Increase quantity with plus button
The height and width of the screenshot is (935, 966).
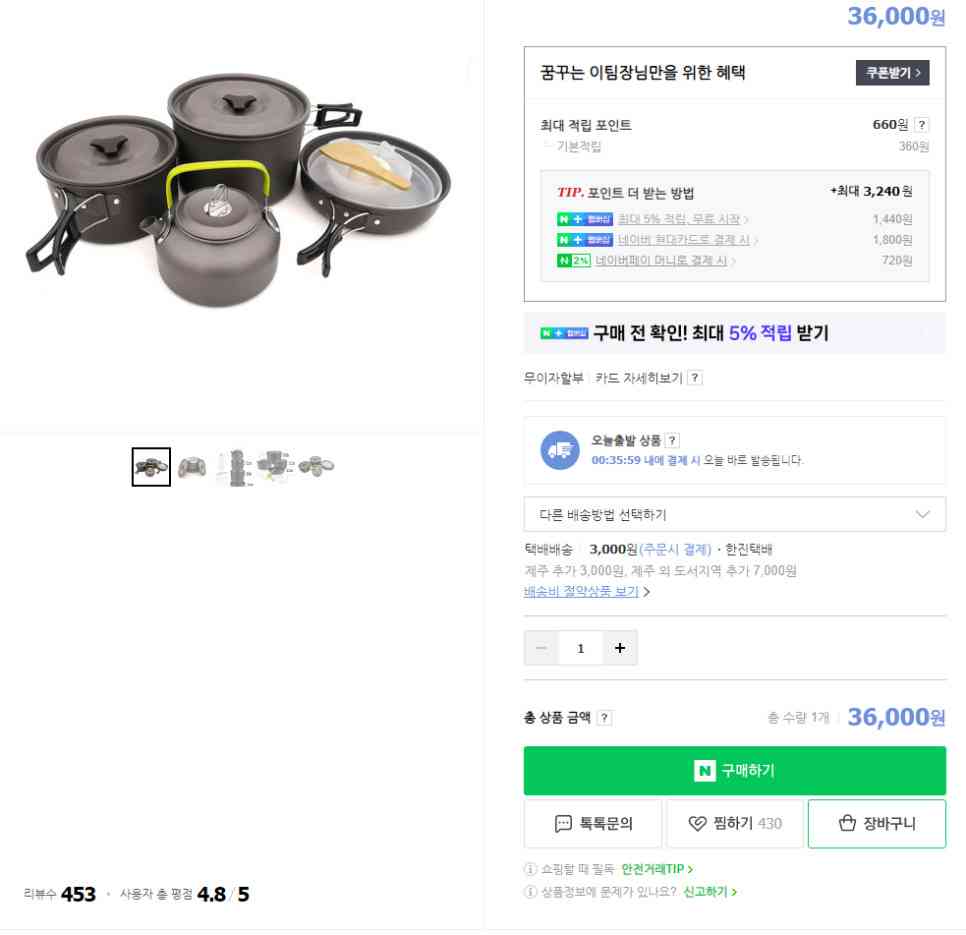coord(620,648)
